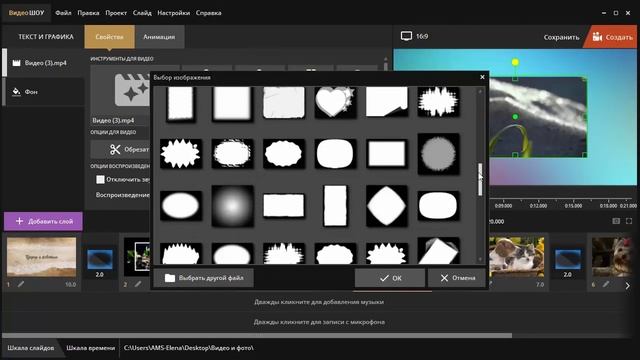Select the transition between slides 1 and 2
The height and width of the screenshot is (360, 640).
(100, 259)
